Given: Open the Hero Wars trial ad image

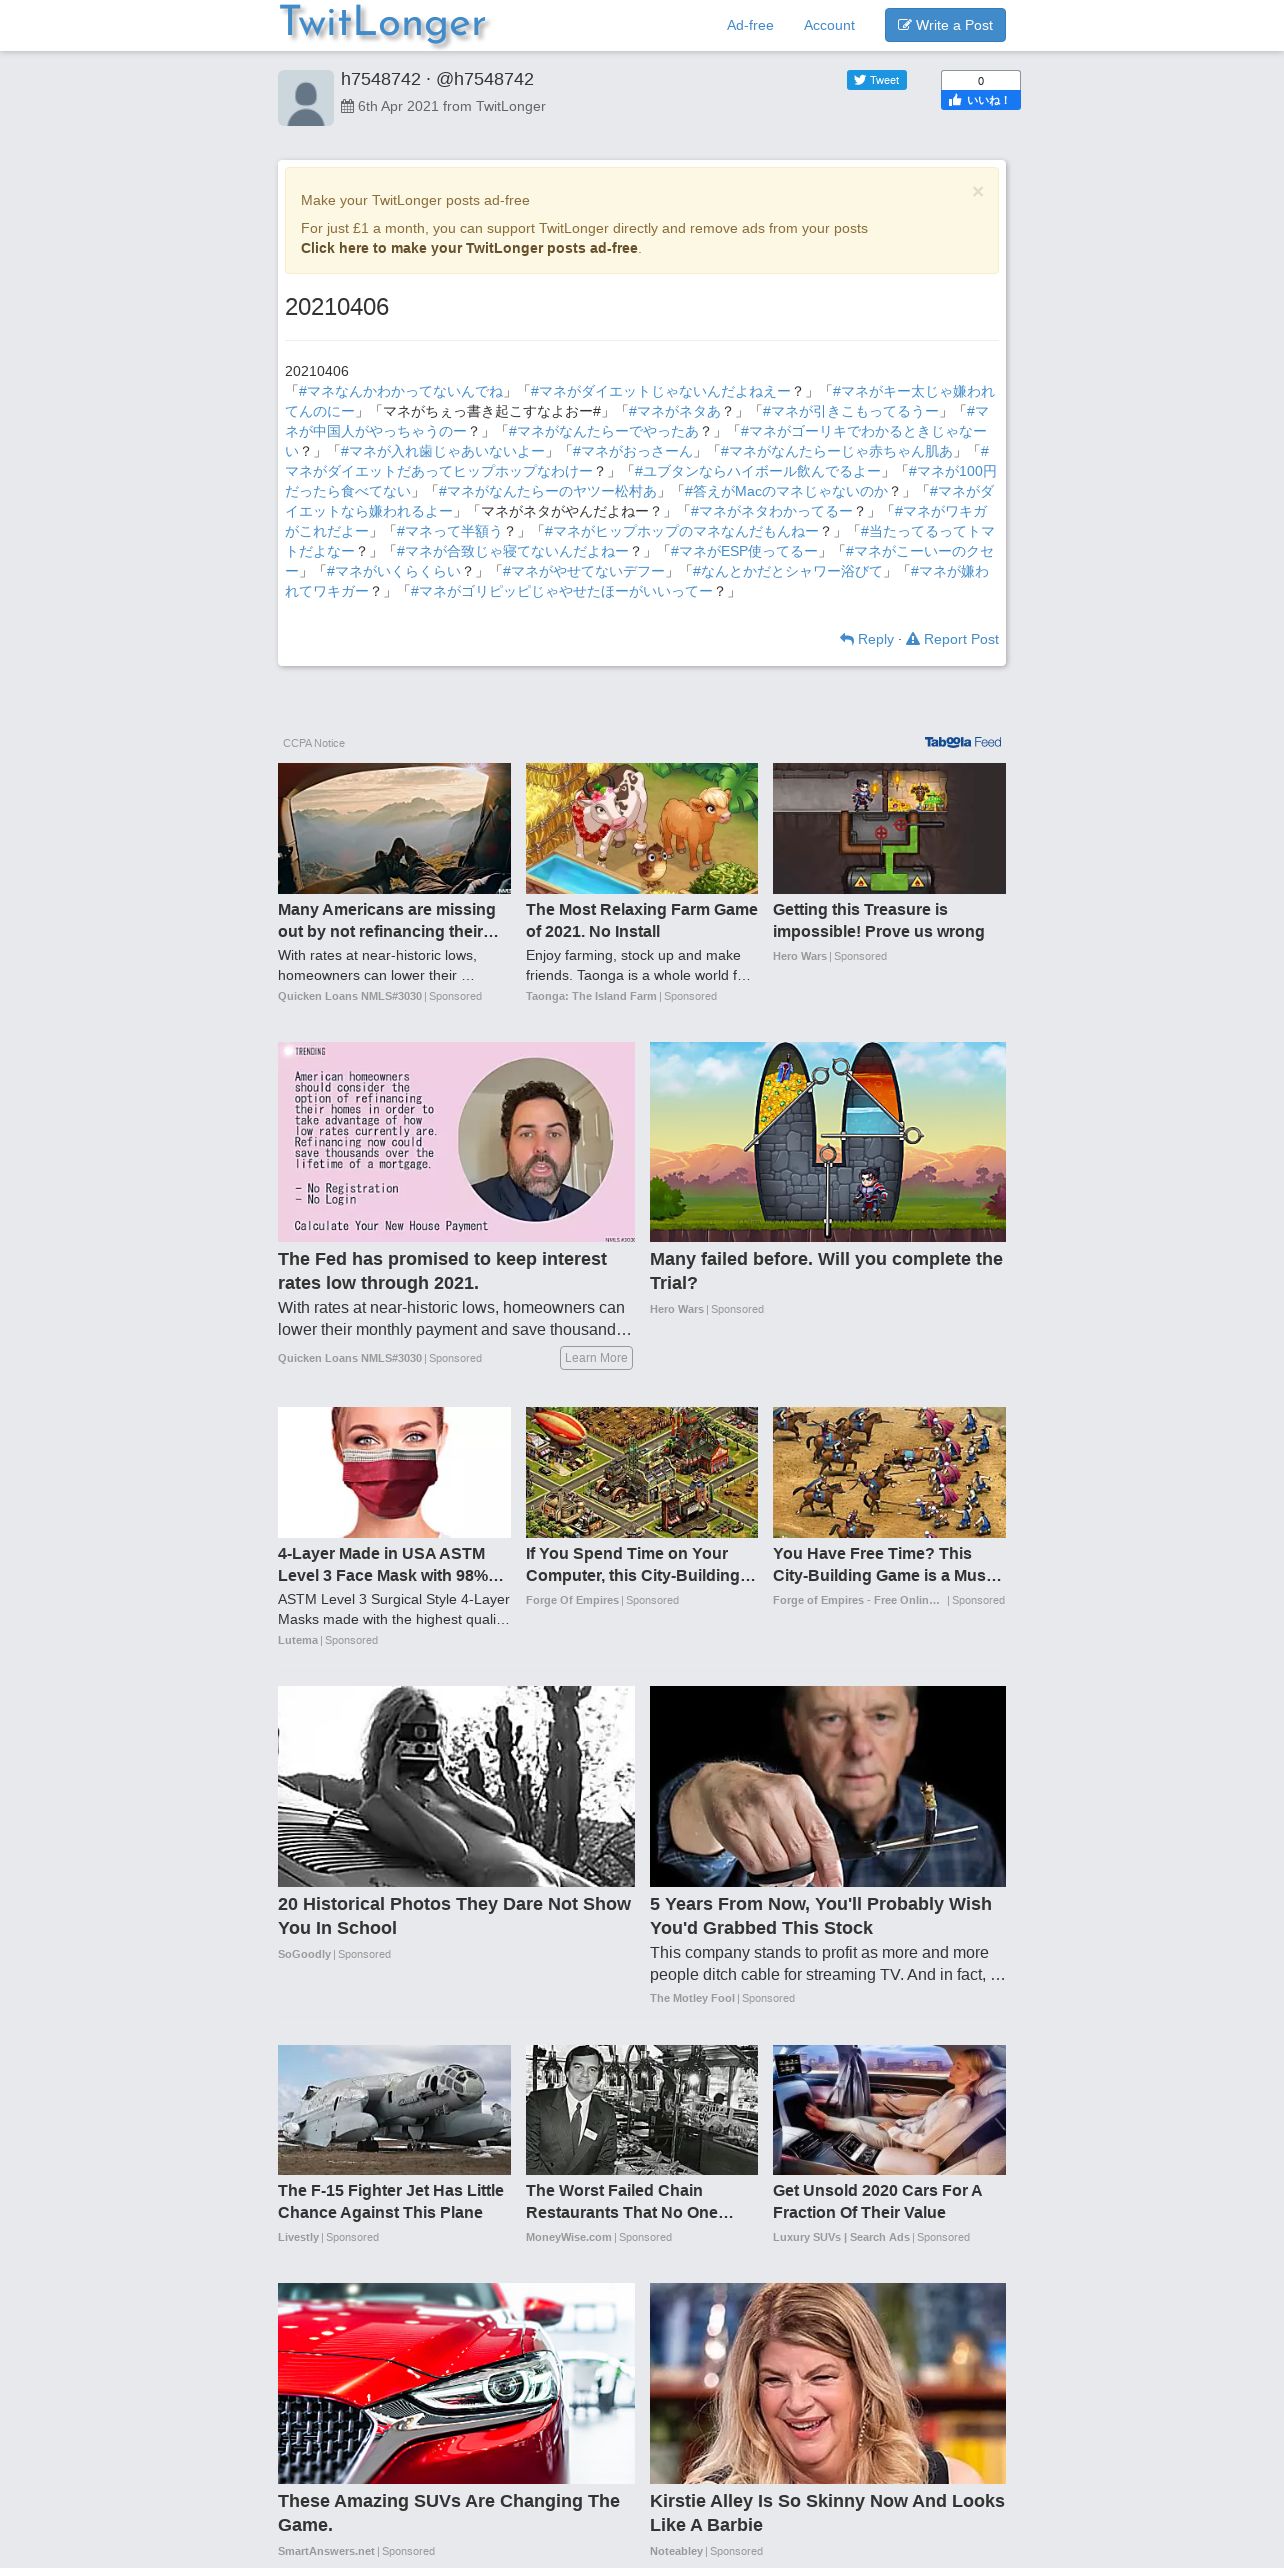Looking at the screenshot, I should (x=828, y=1142).
